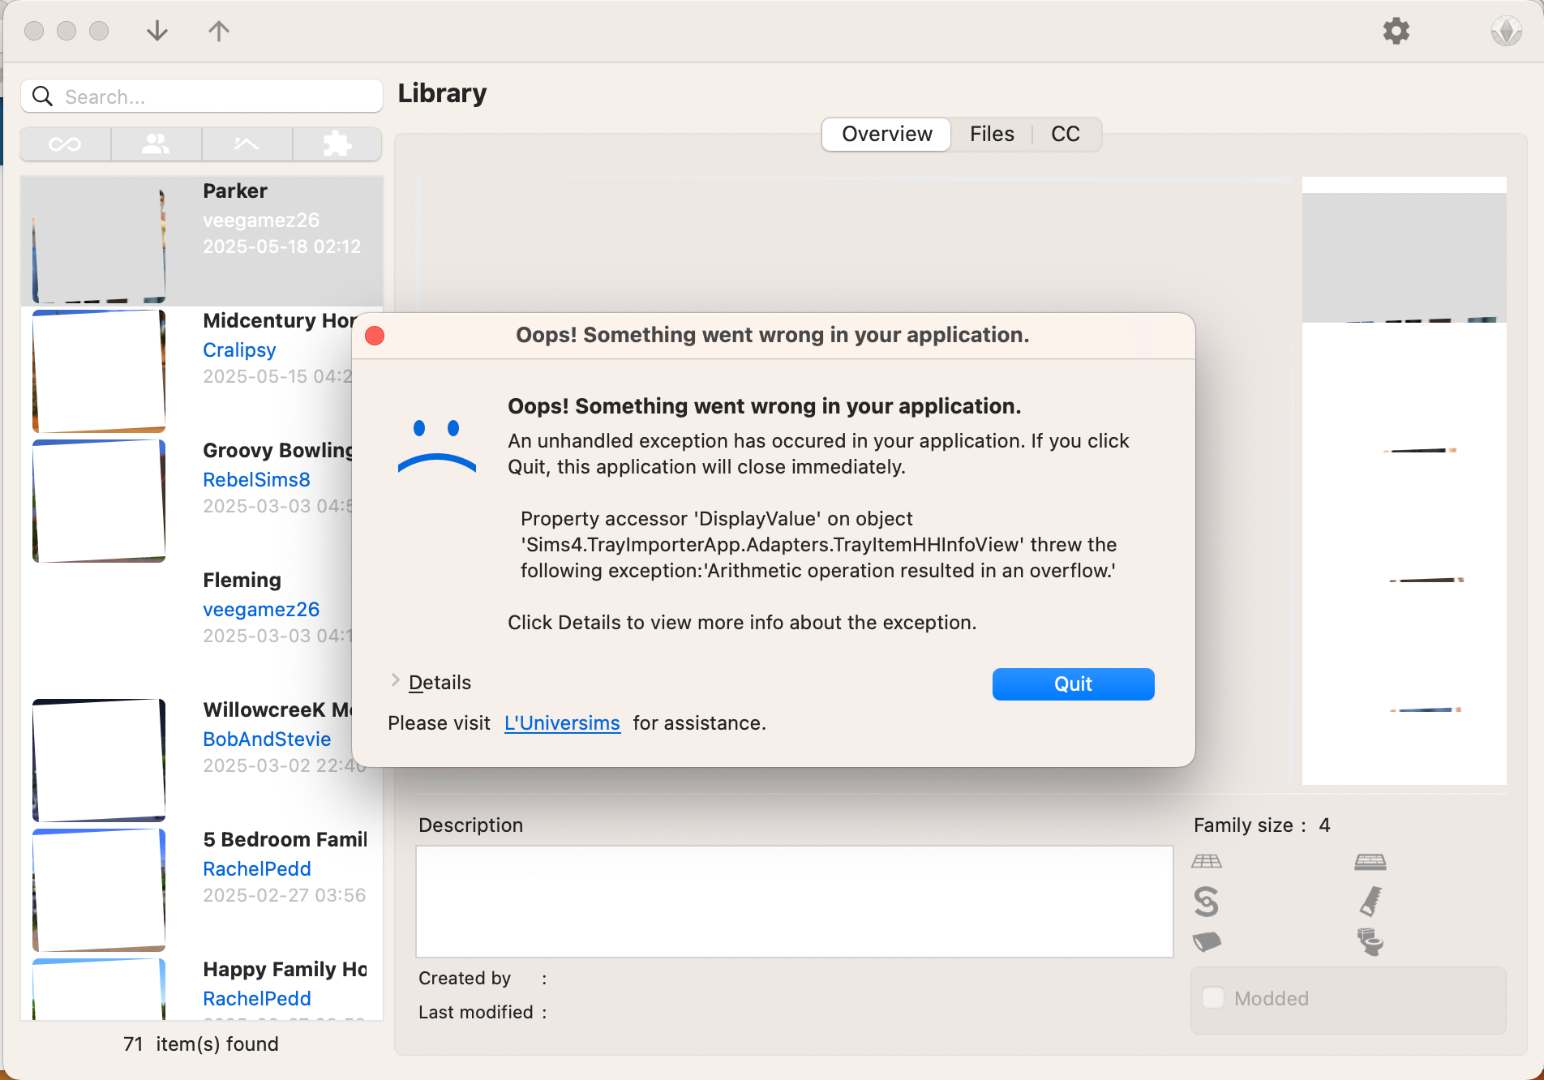1544x1080 pixels.
Task: Click the up arrow in the toolbar
Action: point(219,31)
